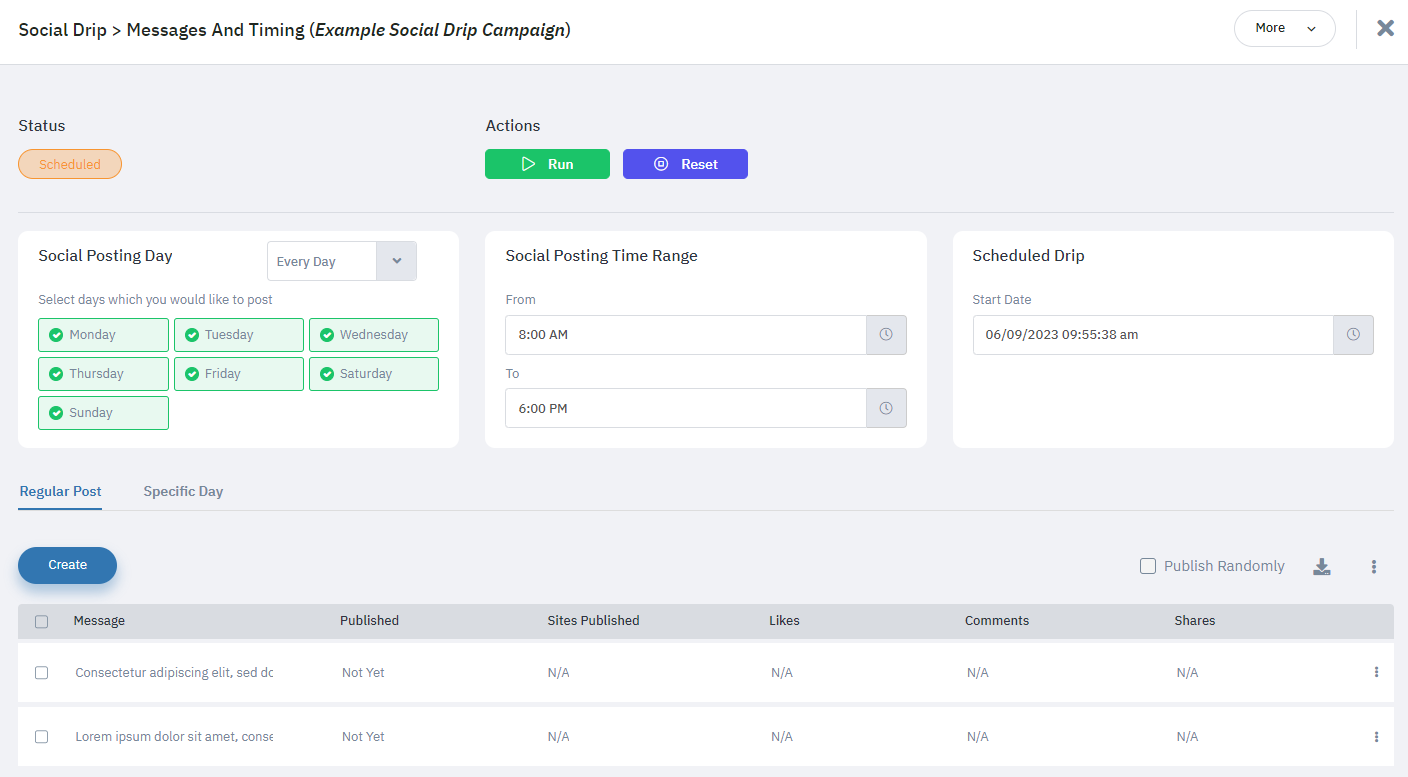Open row options for Lorem ipsum message
The image size is (1408, 777).
click(1376, 737)
